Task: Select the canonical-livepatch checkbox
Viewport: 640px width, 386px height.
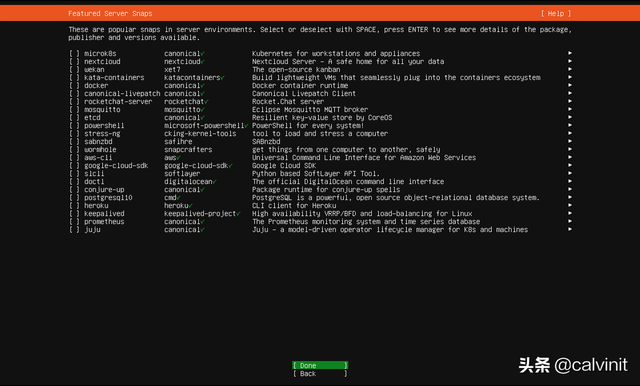Action: point(74,93)
